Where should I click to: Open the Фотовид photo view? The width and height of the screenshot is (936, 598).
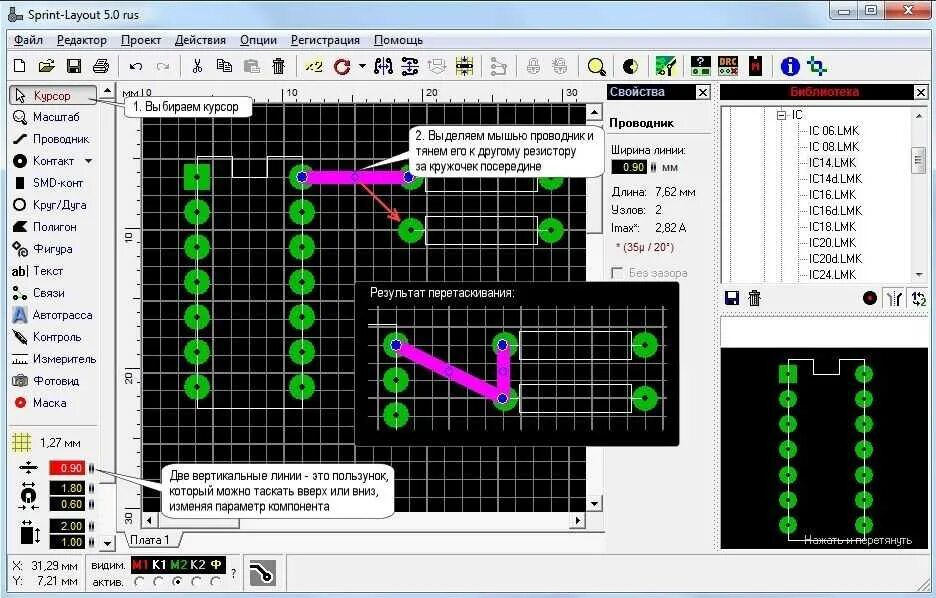pyautogui.click(x=46, y=381)
